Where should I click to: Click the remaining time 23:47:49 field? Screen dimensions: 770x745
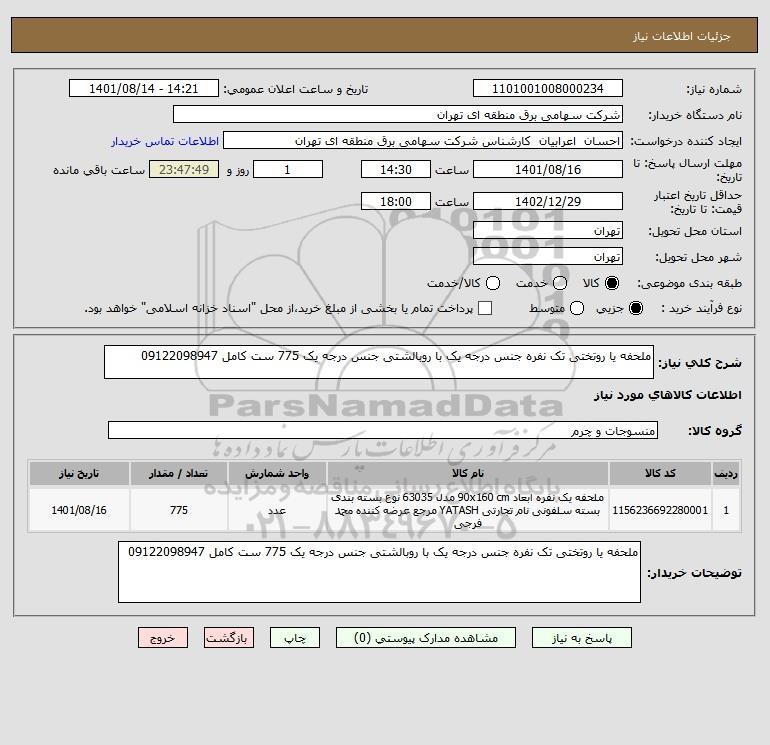tap(184, 169)
